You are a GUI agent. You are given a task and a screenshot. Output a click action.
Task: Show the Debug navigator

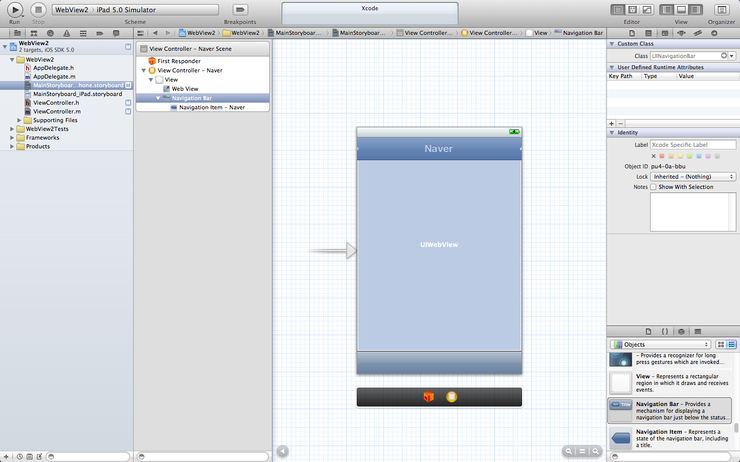[x=83, y=33]
